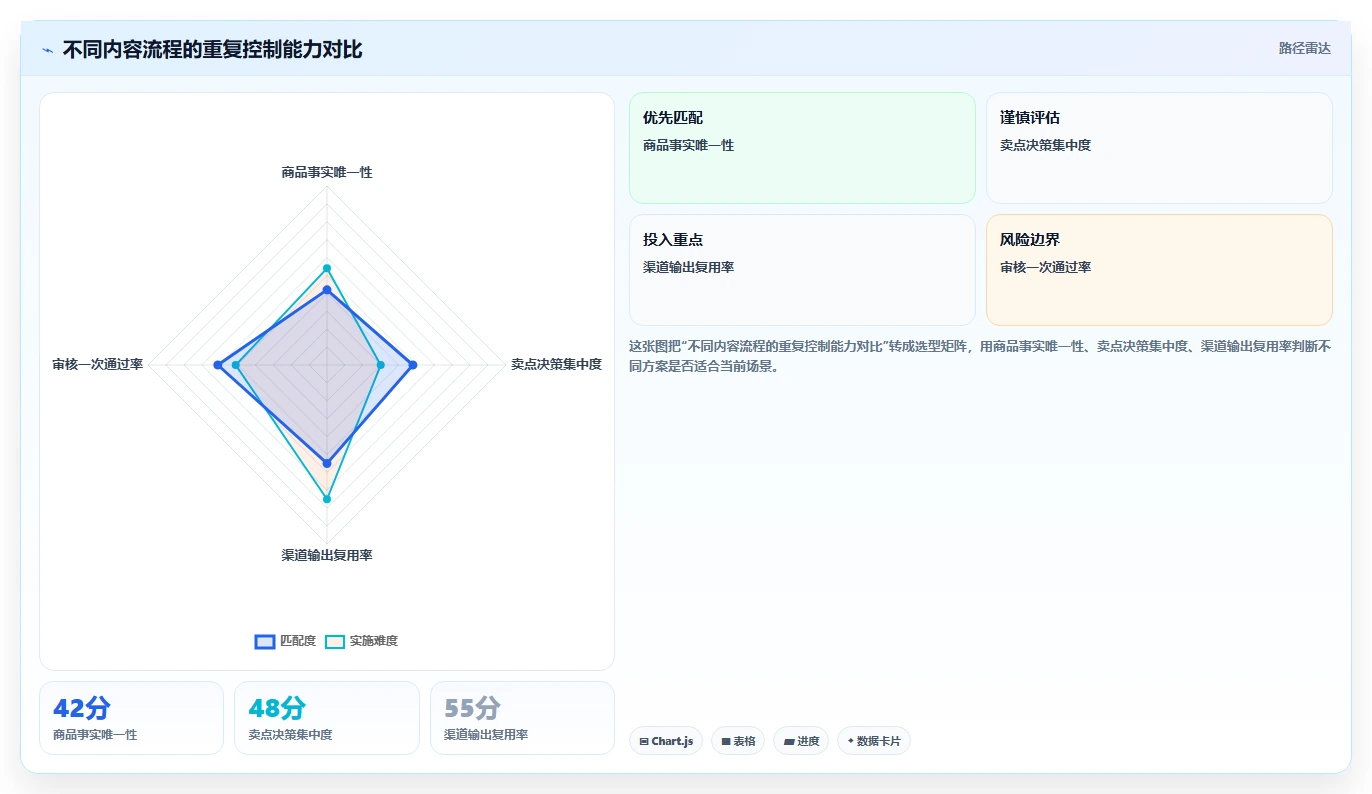Click the 卖点决策集中度 radar axis label
The width and height of the screenshot is (1372, 794).
(x=556, y=364)
